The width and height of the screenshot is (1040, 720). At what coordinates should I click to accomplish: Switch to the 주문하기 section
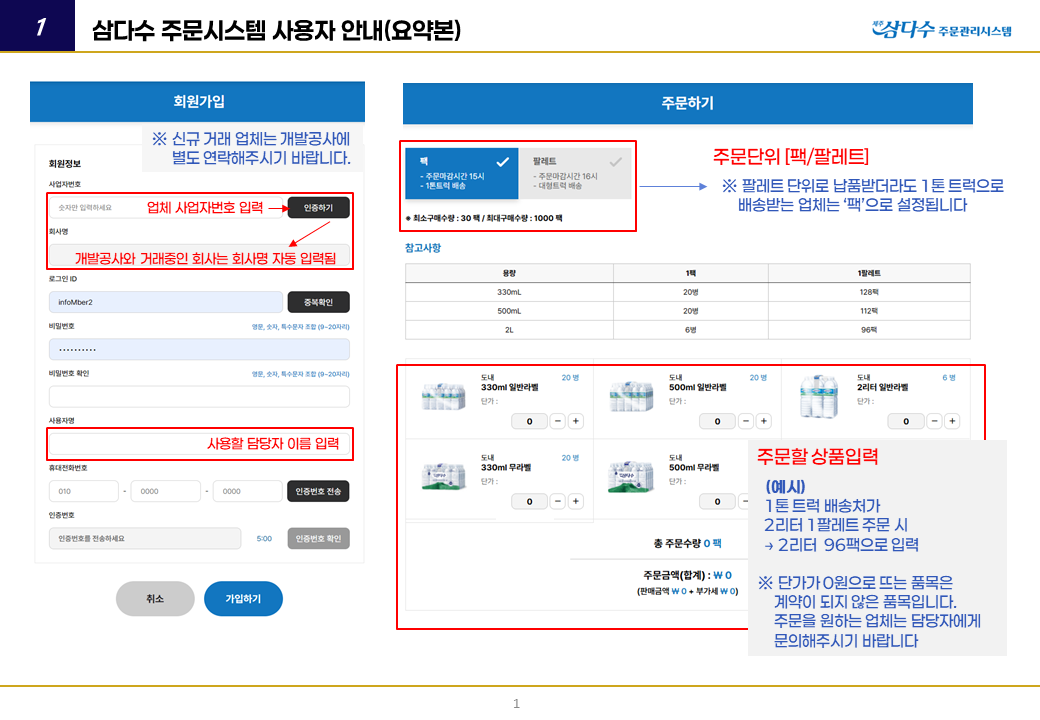pyautogui.click(x=686, y=103)
